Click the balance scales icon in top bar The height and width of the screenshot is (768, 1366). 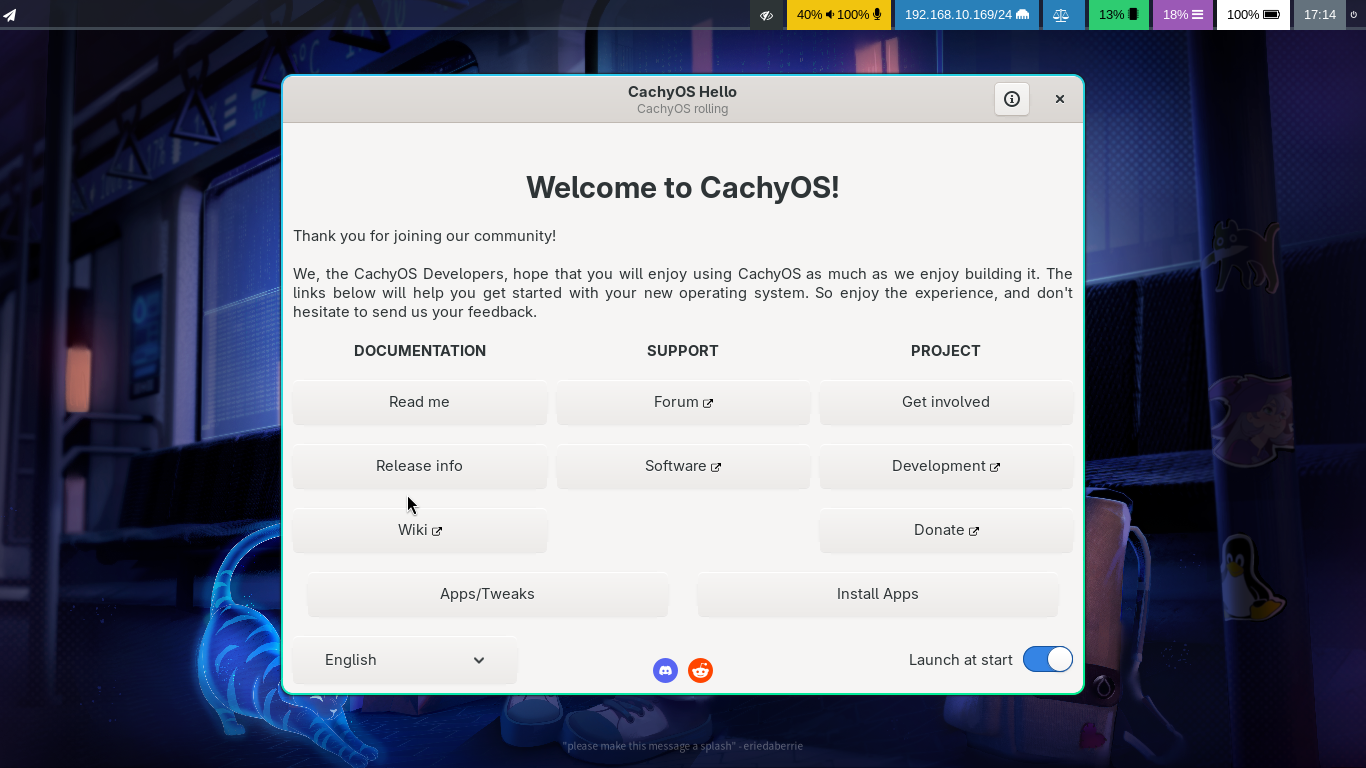coord(1061,15)
